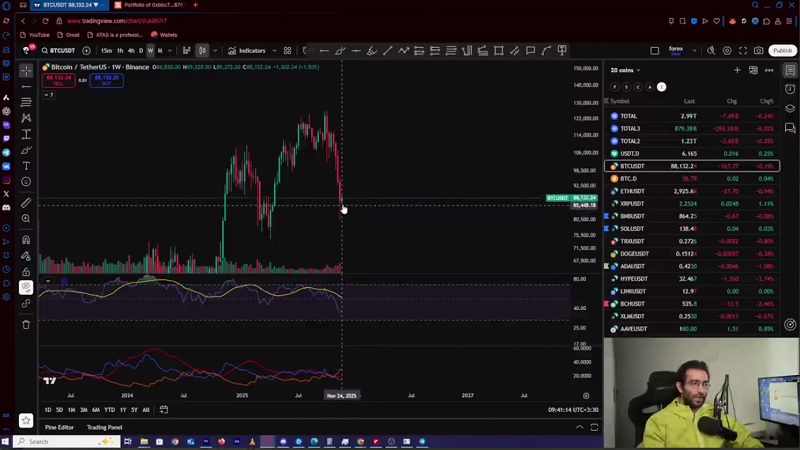Image resolution: width=800 pixels, height=450 pixels.
Task: Open the alerts clock icon
Action: pos(790,88)
